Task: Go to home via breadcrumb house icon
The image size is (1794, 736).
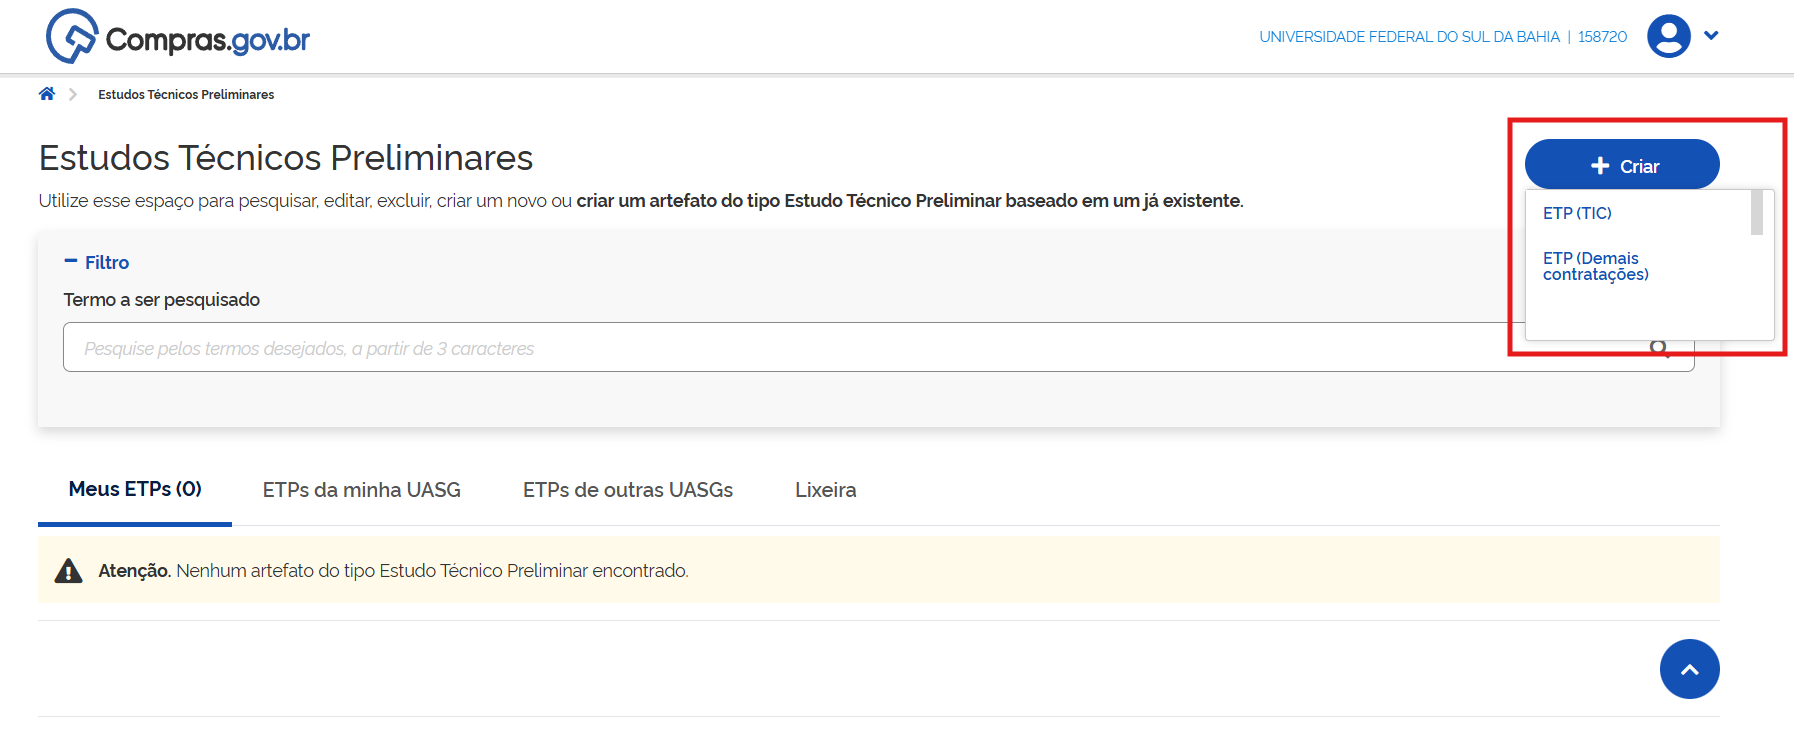Action: 47,94
